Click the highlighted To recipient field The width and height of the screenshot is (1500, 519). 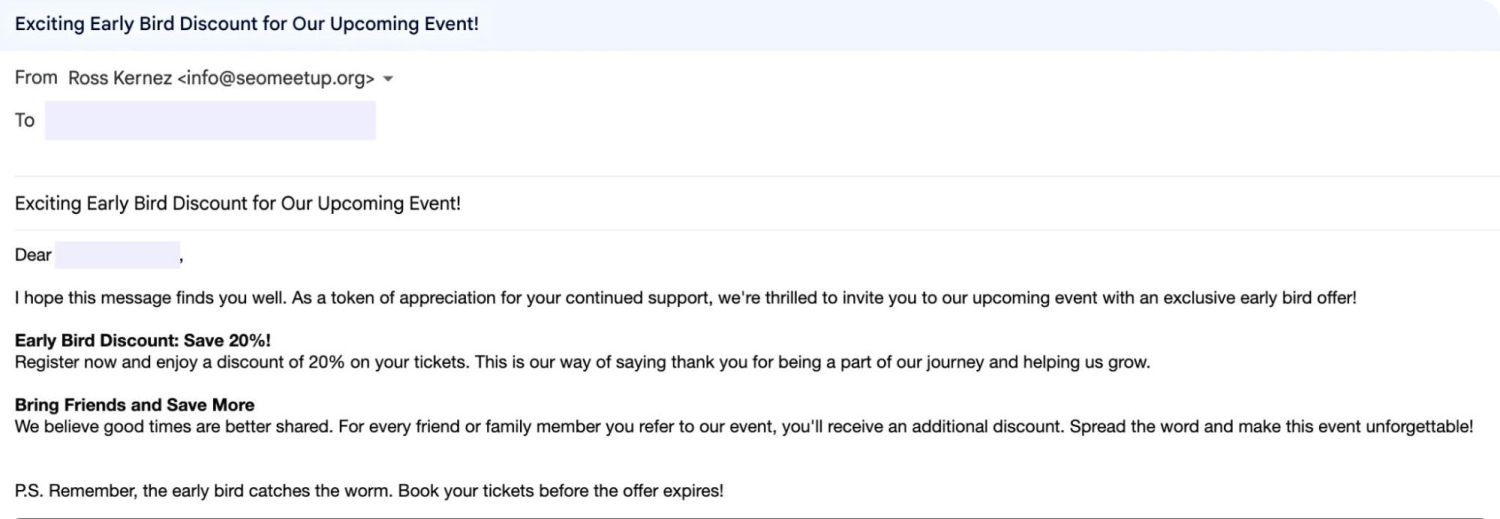point(210,121)
